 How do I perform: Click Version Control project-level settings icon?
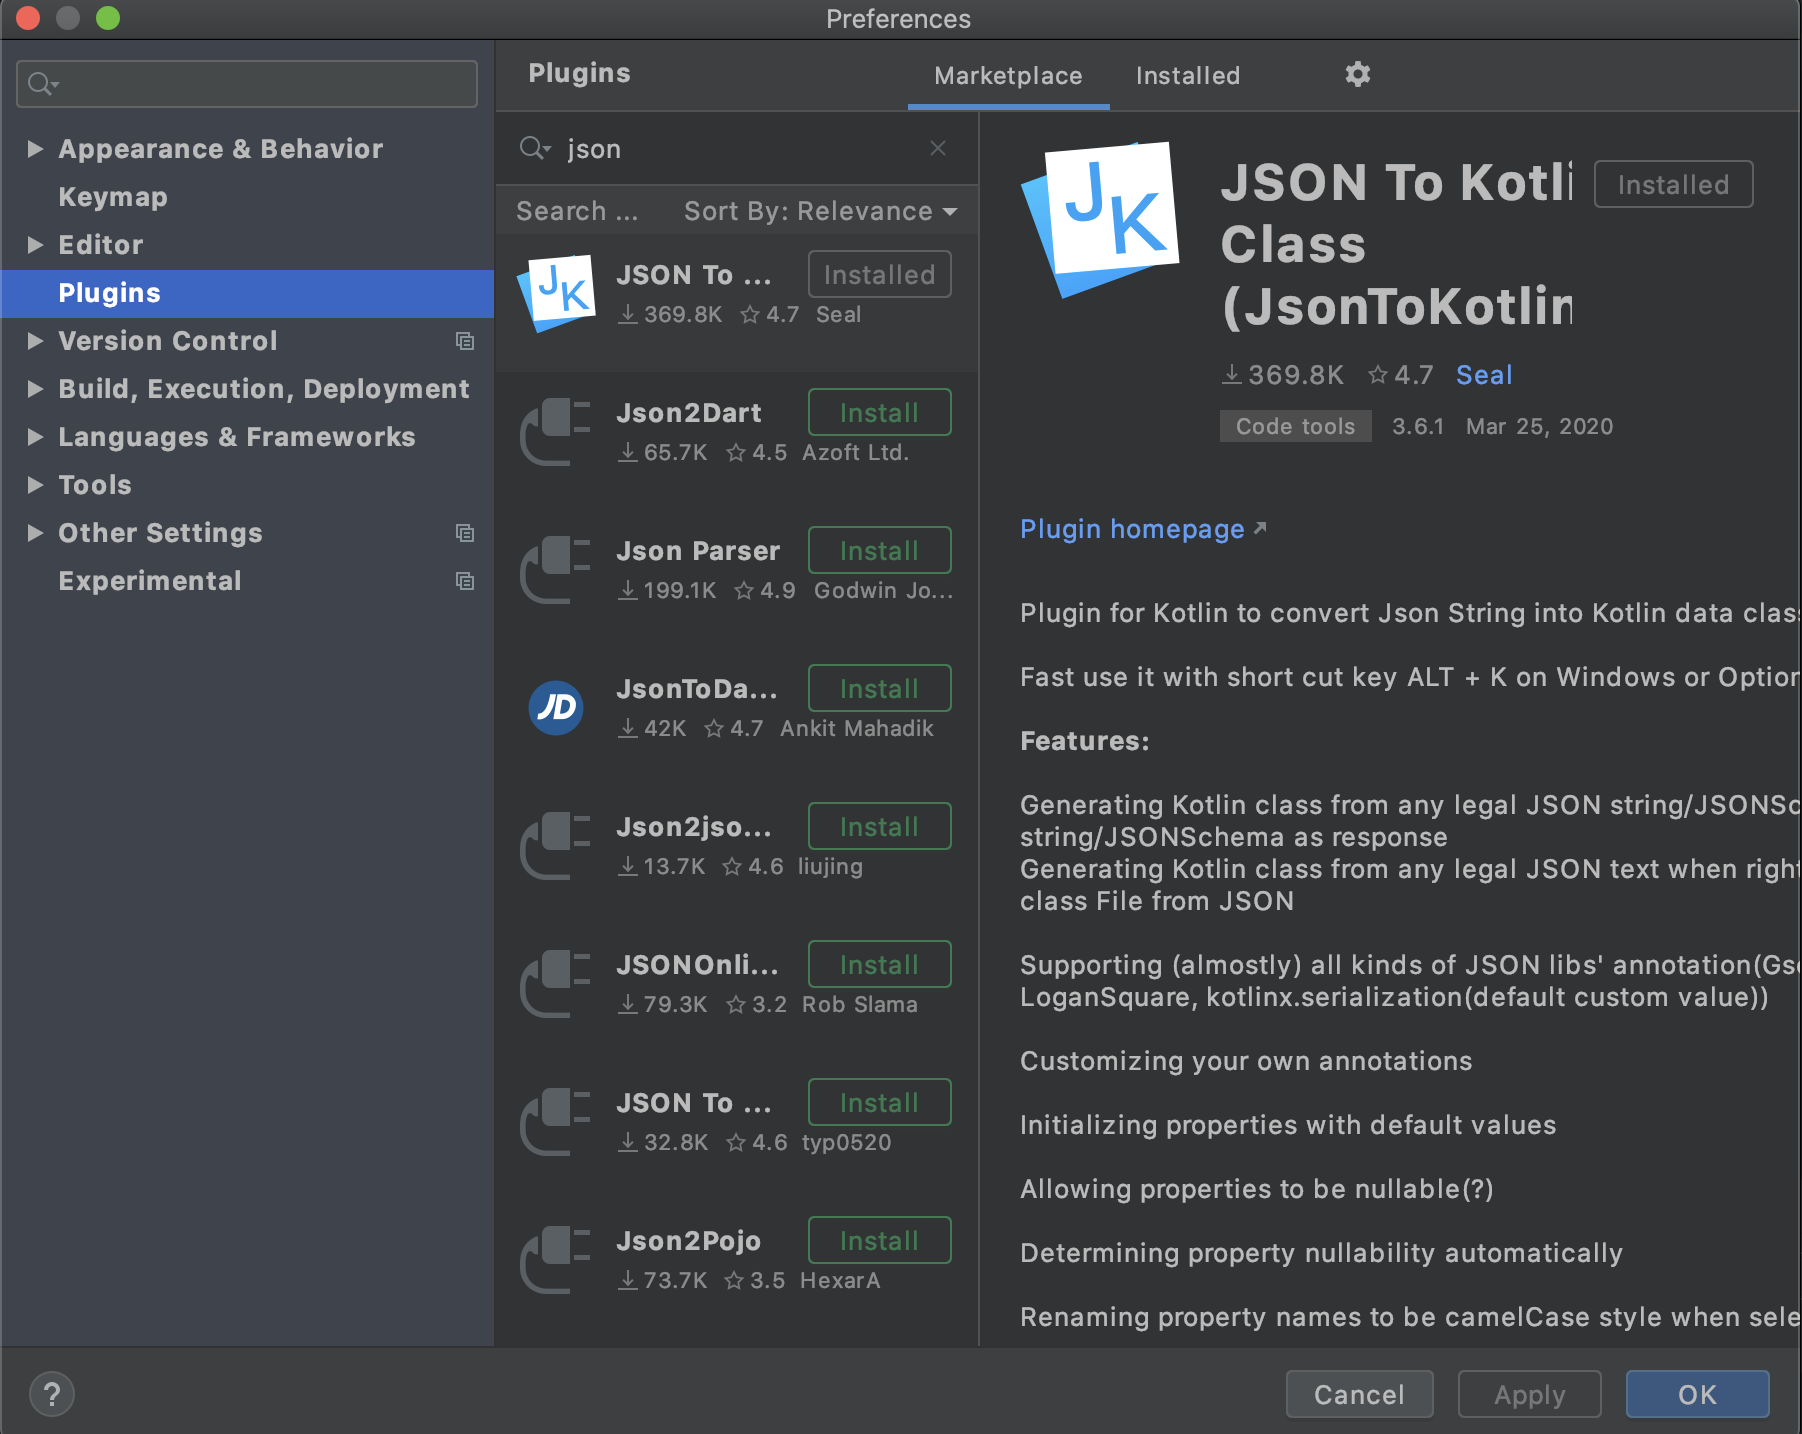(465, 341)
